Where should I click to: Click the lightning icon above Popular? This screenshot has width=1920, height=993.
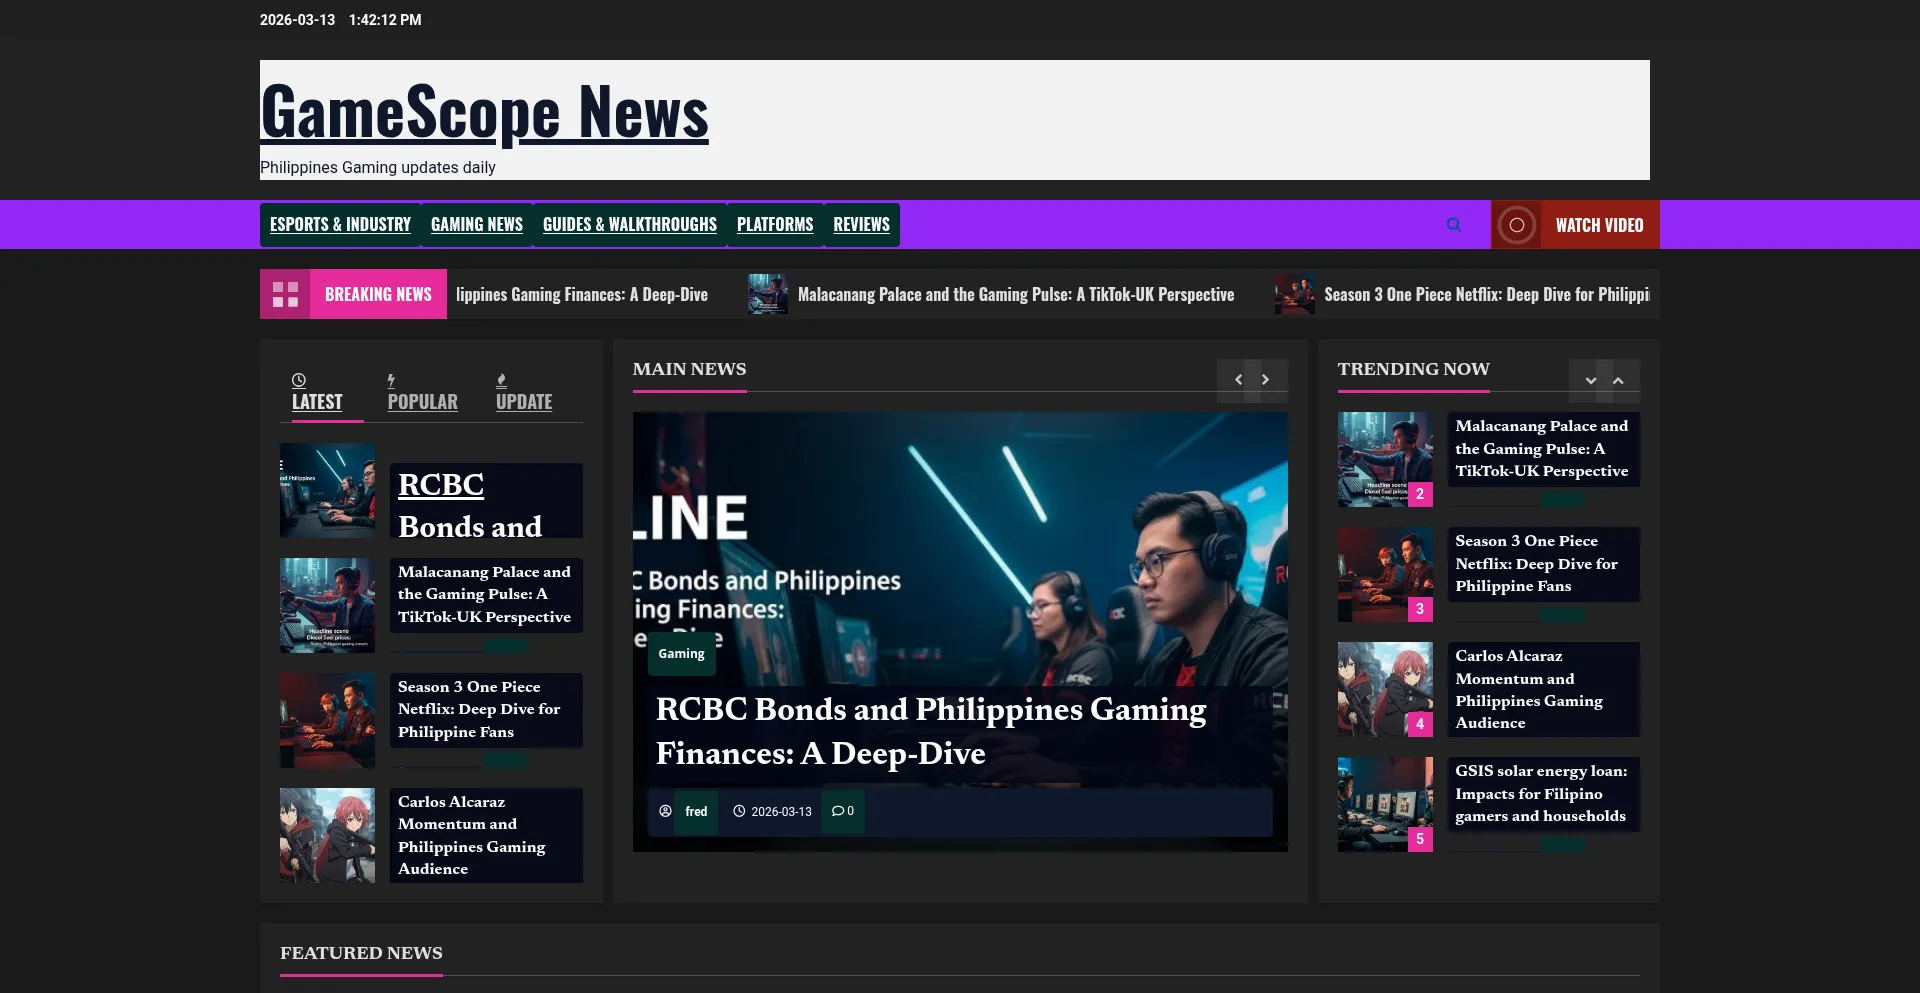(391, 380)
